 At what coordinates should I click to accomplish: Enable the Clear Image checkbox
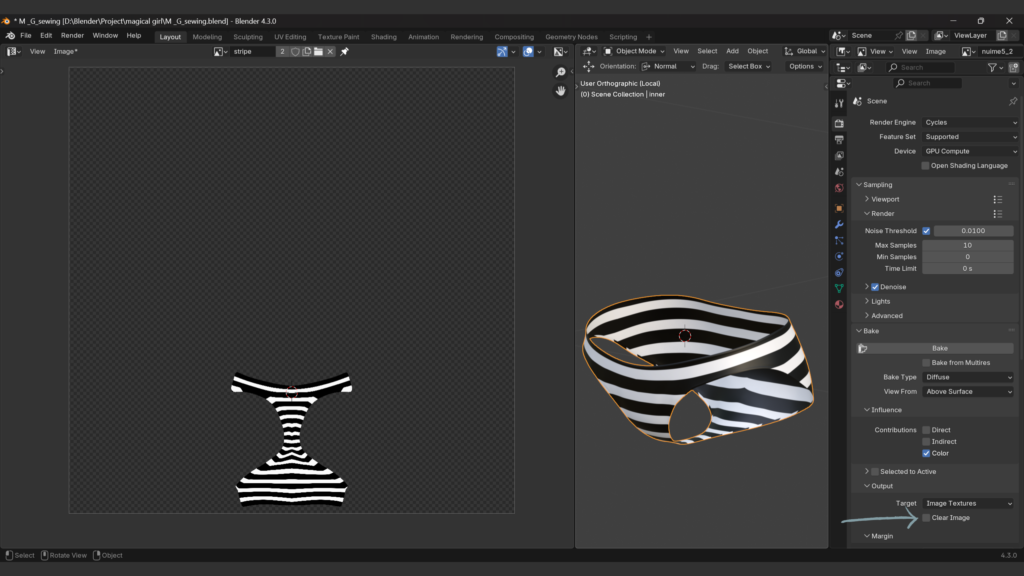[926, 518]
